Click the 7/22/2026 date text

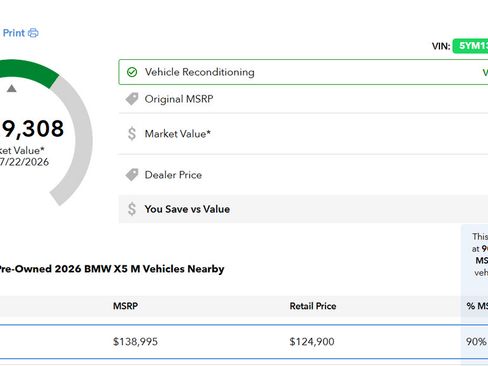coord(24,162)
